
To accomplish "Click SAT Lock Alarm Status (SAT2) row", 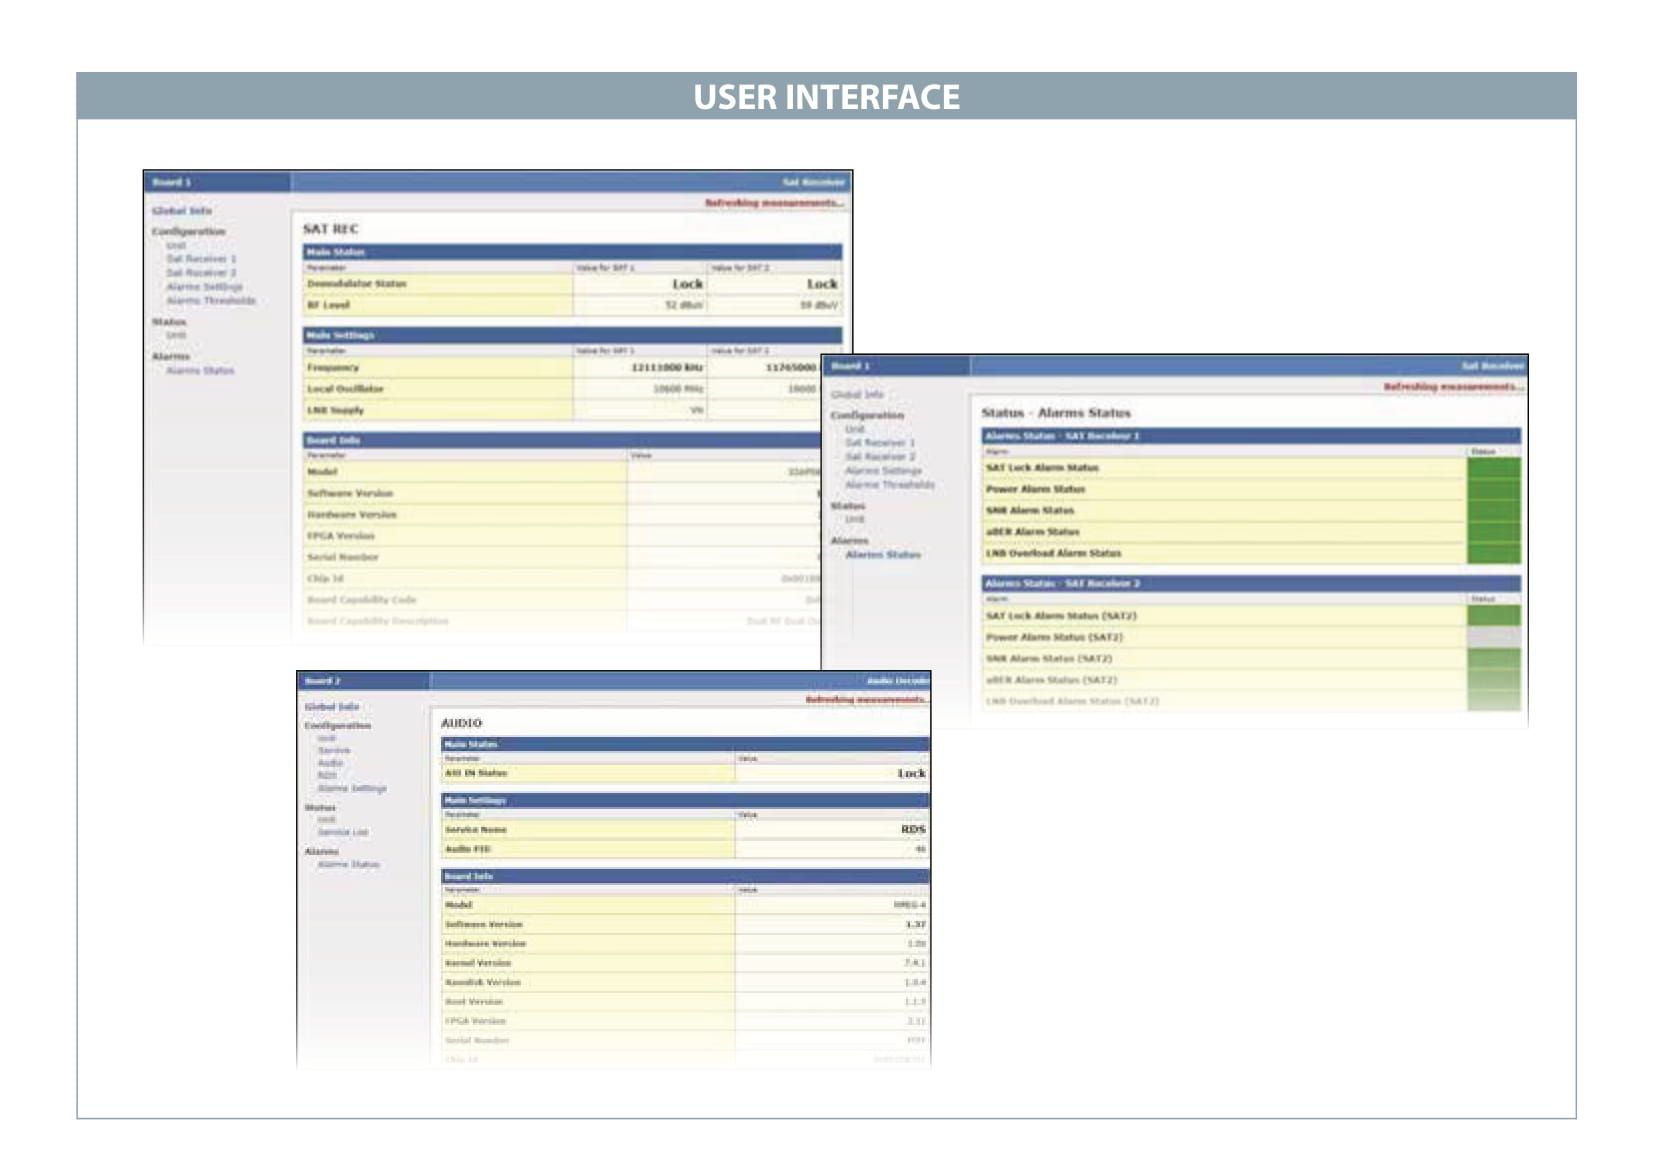I will tap(1250, 616).
